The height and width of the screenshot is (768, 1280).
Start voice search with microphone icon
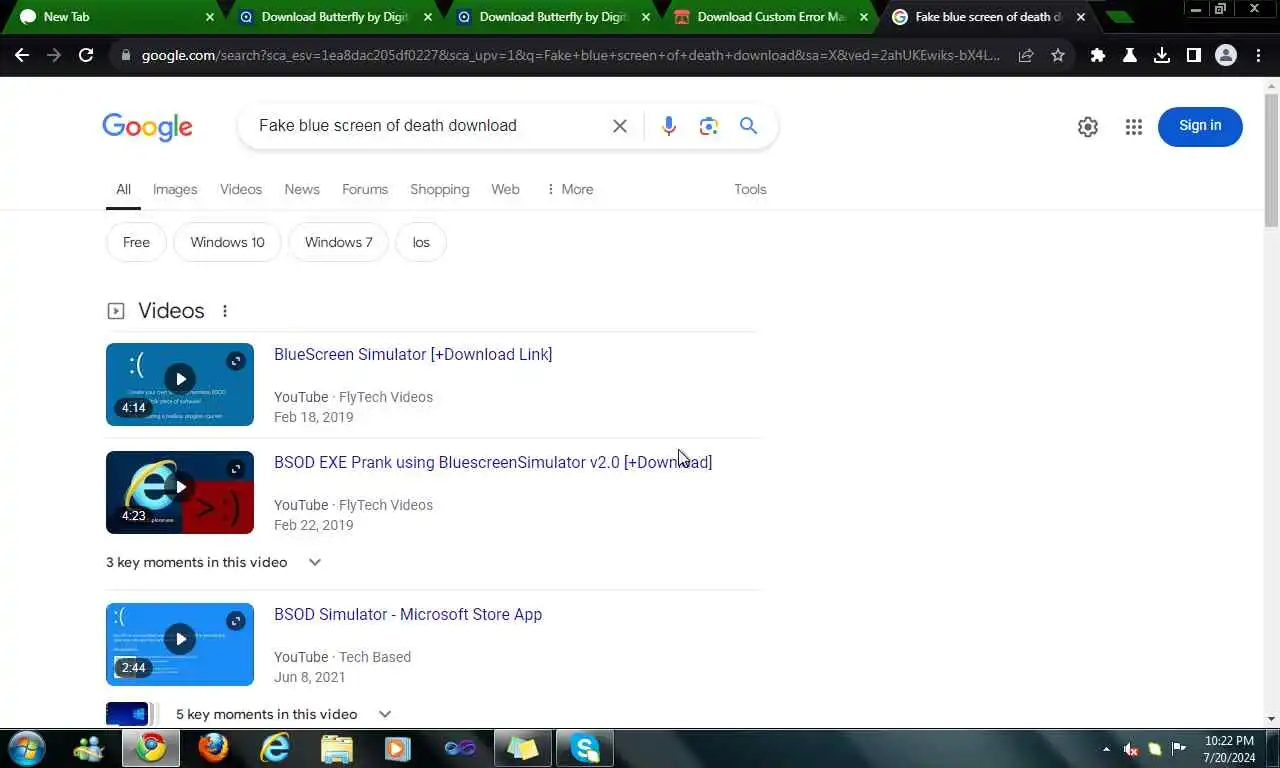[x=669, y=126]
